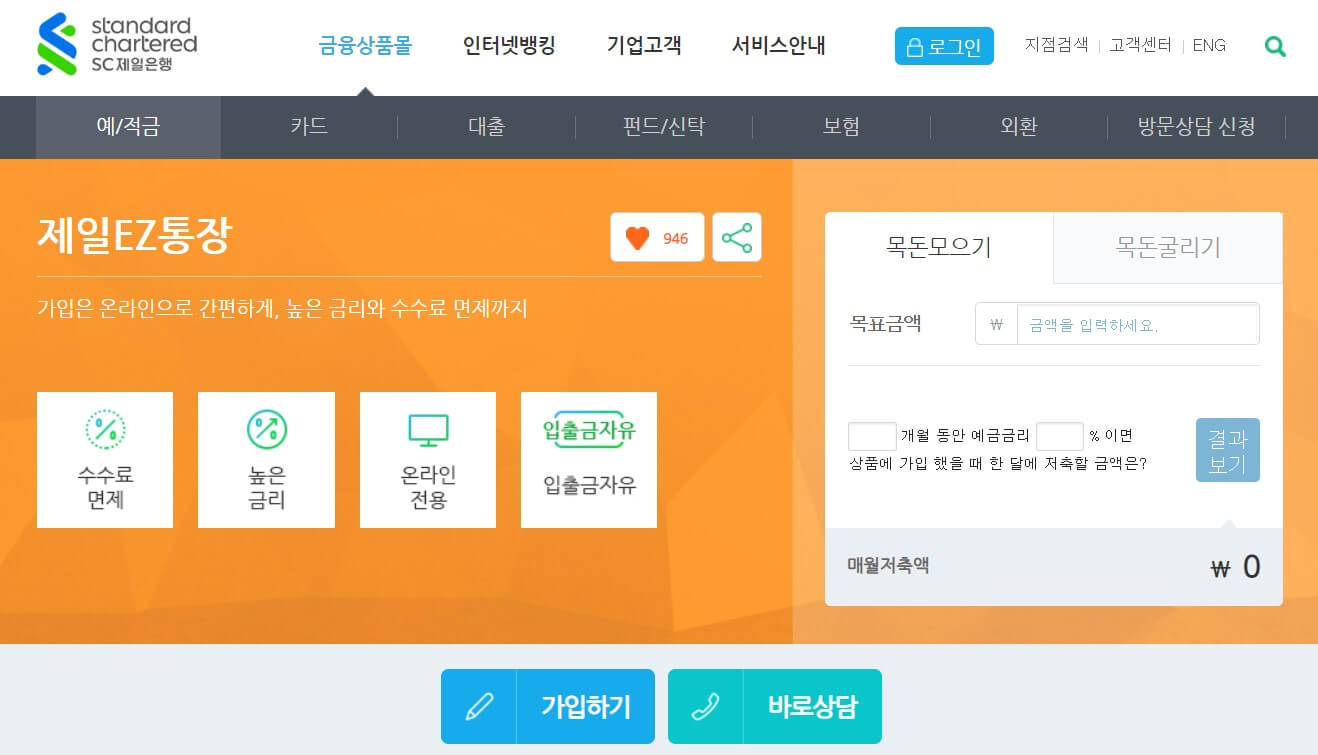Select the 대출 submenu tab
Image resolution: width=1318 pixels, height=755 pixels.
[x=487, y=127]
